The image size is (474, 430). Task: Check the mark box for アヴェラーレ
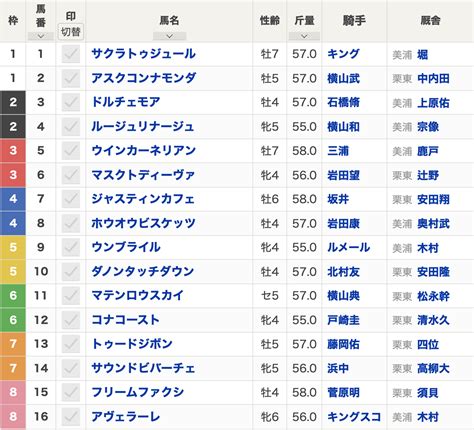pyautogui.click(x=71, y=417)
